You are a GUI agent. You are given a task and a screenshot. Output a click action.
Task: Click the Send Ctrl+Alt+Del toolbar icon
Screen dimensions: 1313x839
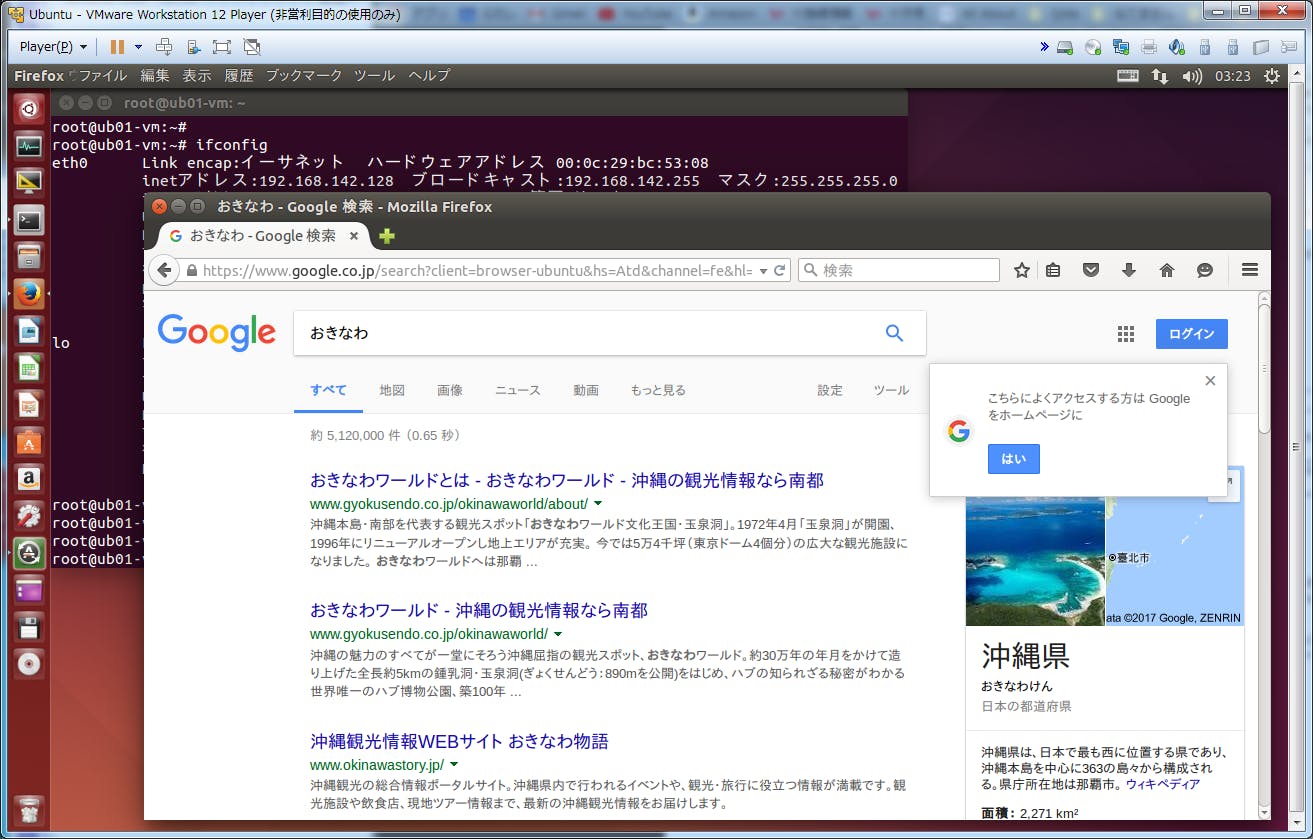point(164,47)
